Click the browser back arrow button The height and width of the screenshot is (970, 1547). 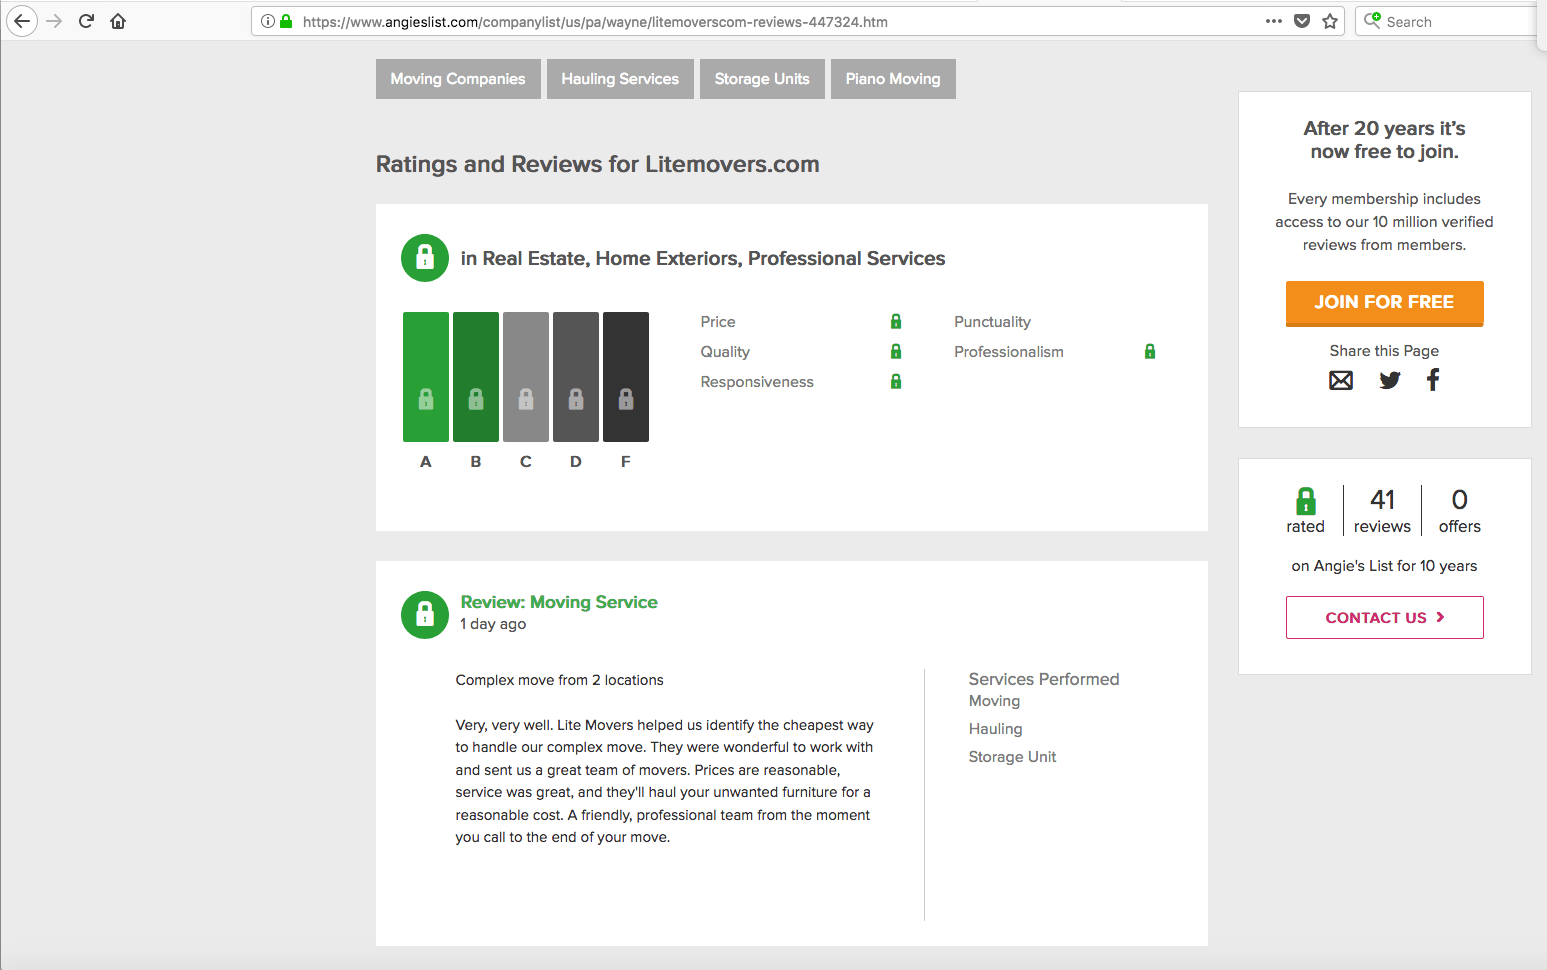coord(22,21)
